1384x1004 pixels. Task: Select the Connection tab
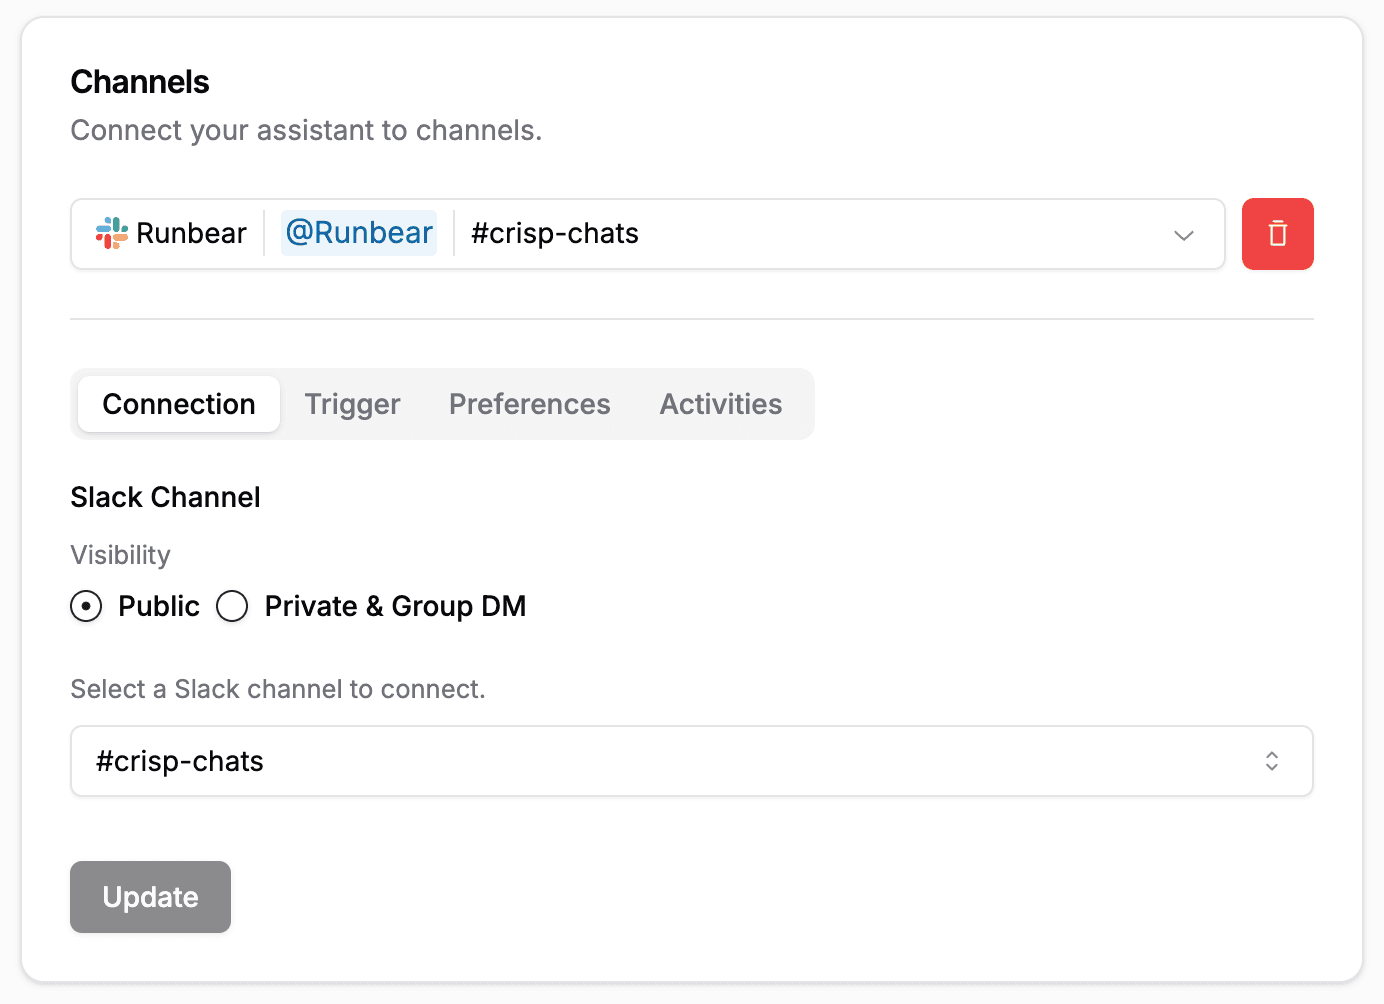coord(179,404)
